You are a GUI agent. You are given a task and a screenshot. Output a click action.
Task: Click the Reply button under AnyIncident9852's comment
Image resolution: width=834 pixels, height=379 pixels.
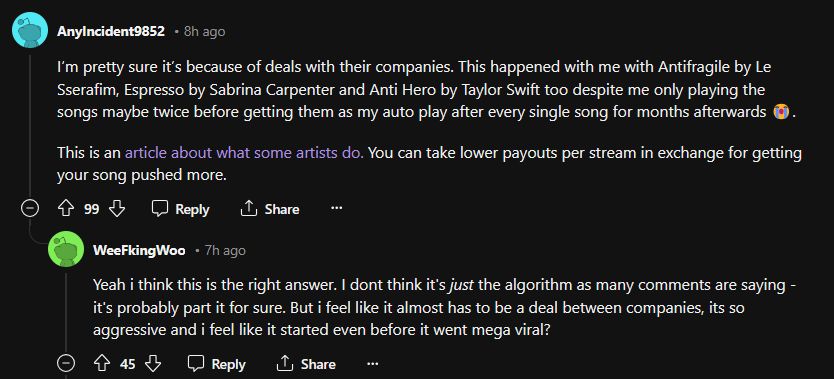click(180, 209)
